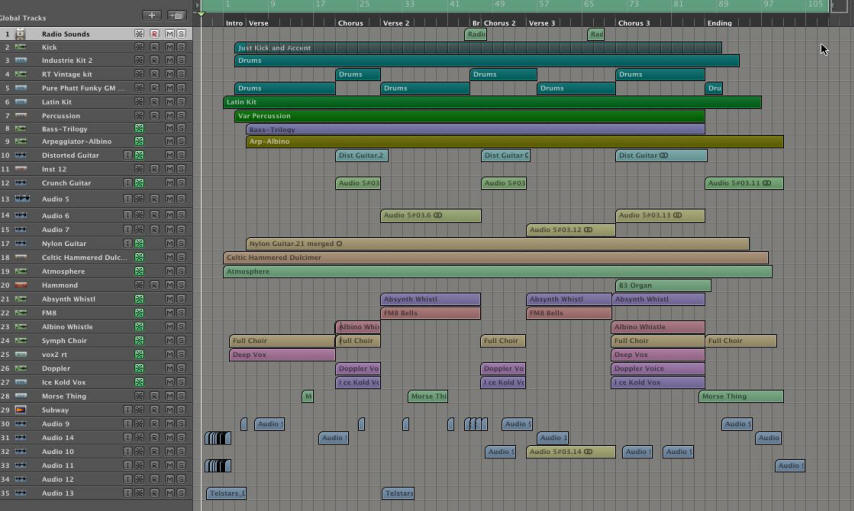Disable record arm on Radio Sounds track
The height and width of the screenshot is (511, 854).
(x=155, y=34)
